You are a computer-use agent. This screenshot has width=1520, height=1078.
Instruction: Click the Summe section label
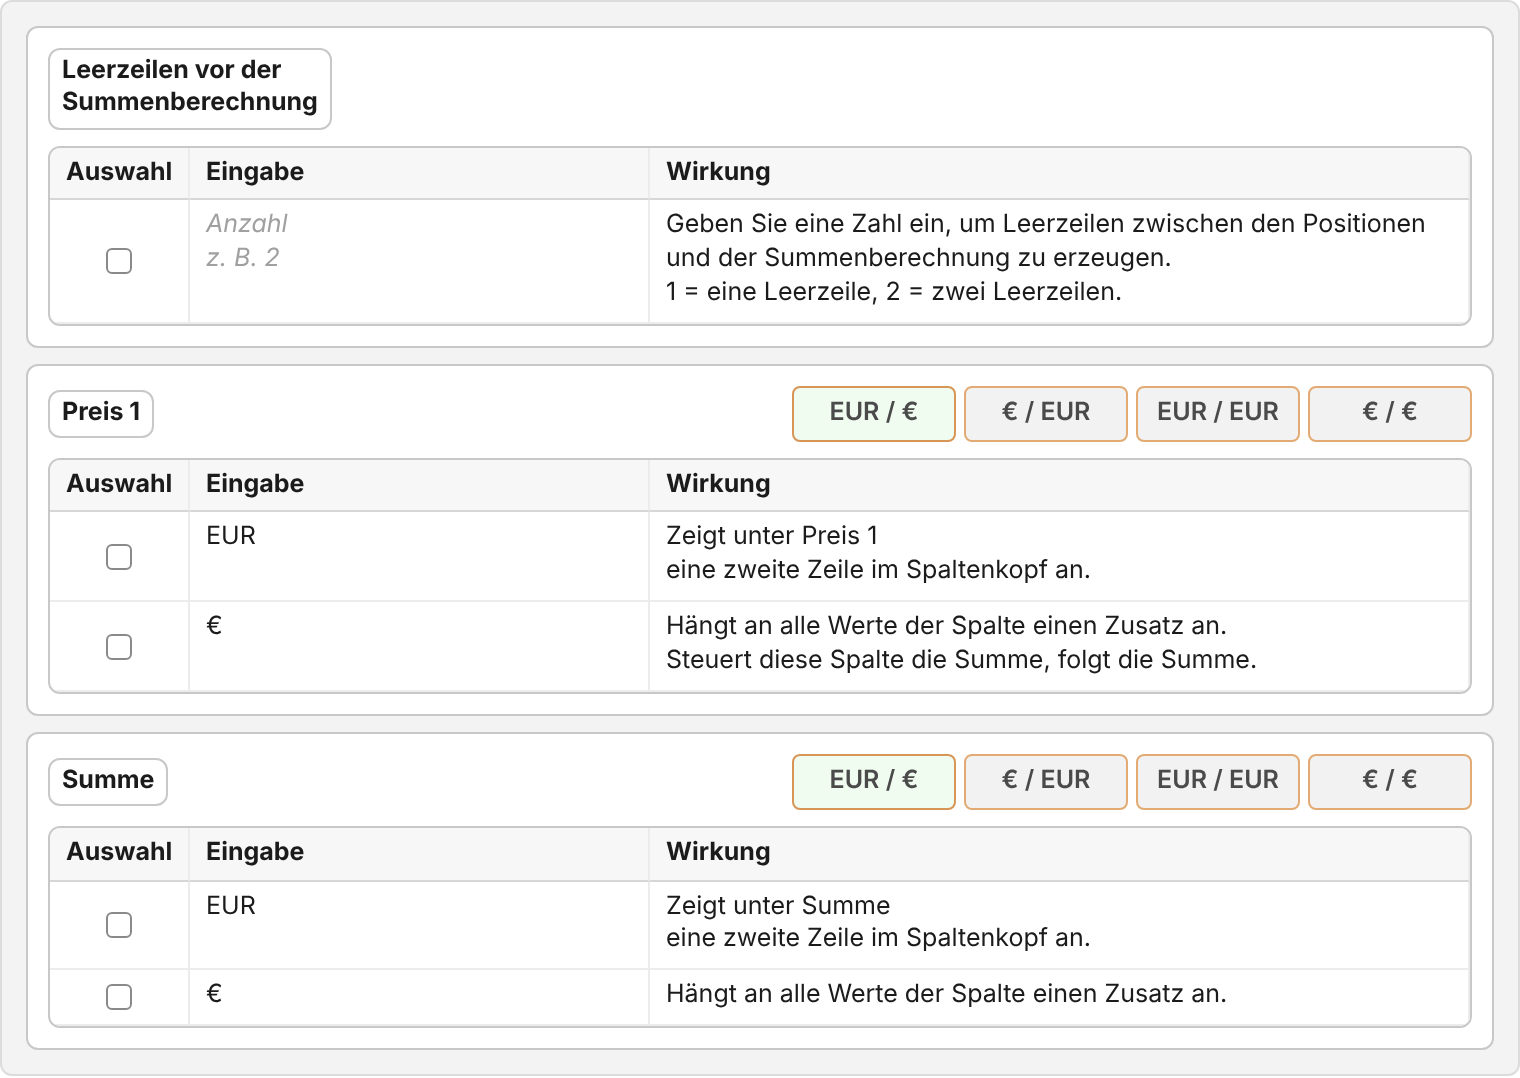108,782
